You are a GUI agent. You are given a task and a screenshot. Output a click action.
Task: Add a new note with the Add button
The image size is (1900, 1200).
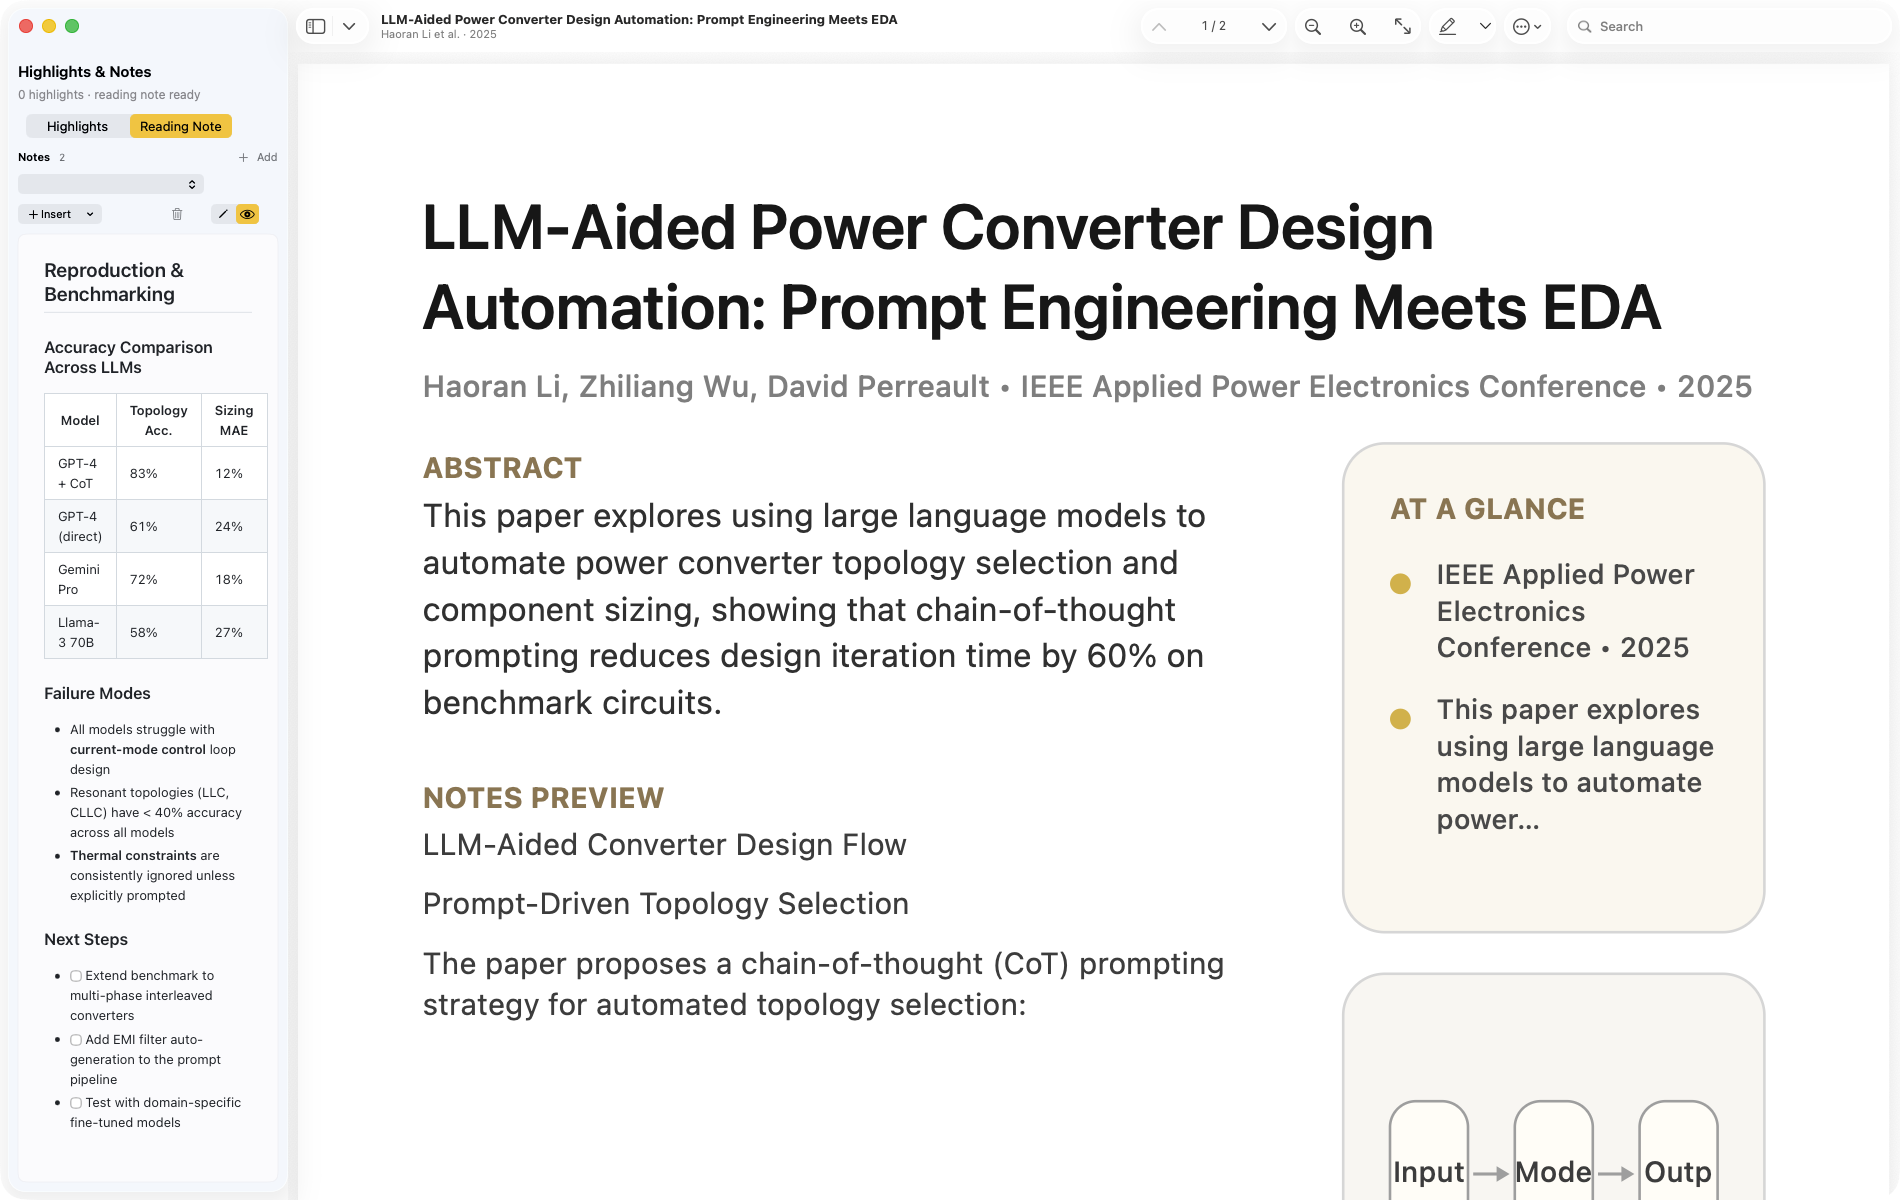pyautogui.click(x=258, y=157)
